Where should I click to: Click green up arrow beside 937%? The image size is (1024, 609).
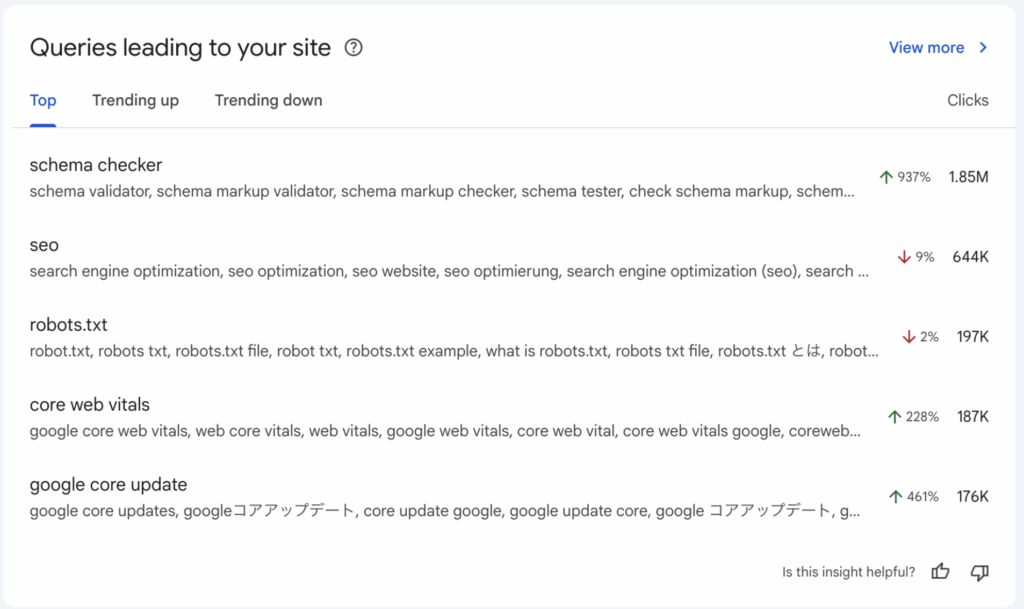pos(885,177)
